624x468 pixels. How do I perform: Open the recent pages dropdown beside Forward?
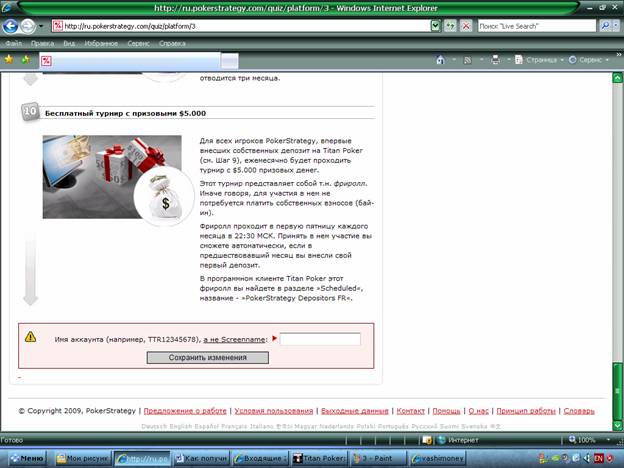click(x=41, y=26)
